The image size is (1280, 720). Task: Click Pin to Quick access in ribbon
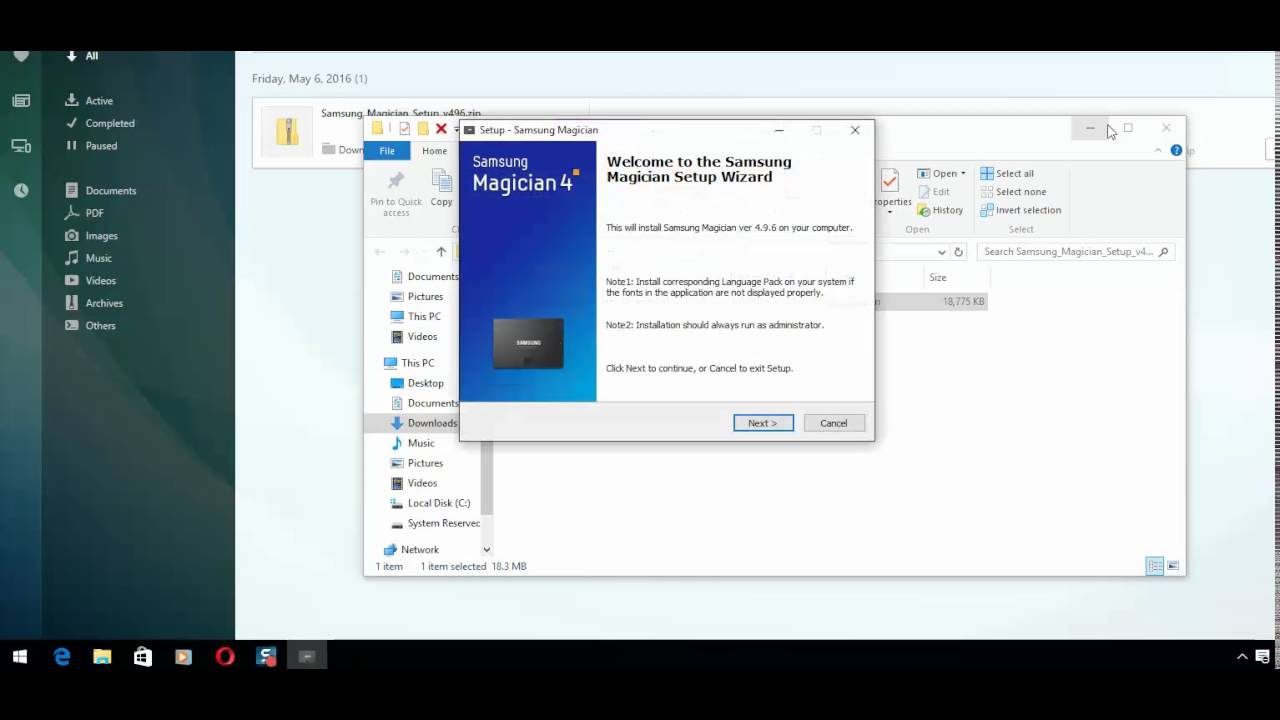pyautogui.click(x=396, y=194)
